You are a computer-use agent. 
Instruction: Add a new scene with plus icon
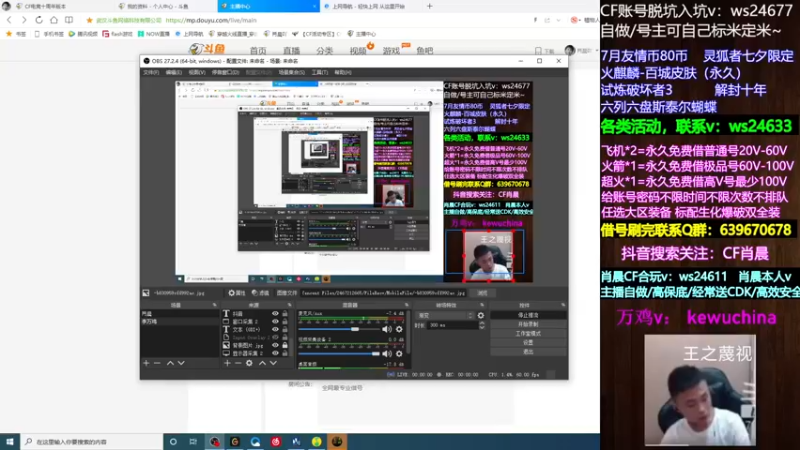pyautogui.click(x=146, y=363)
